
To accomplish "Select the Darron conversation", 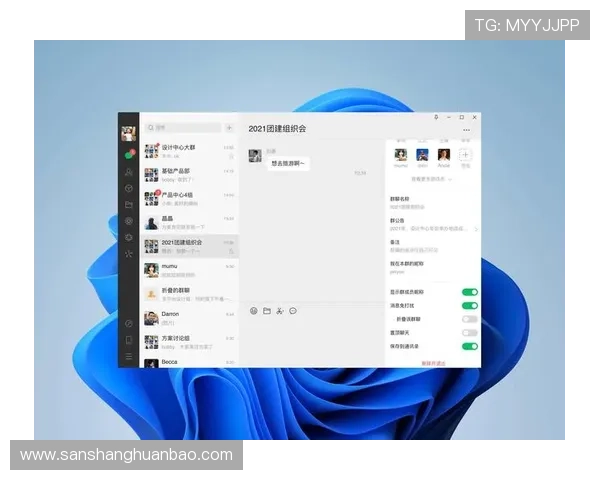I will (189, 319).
